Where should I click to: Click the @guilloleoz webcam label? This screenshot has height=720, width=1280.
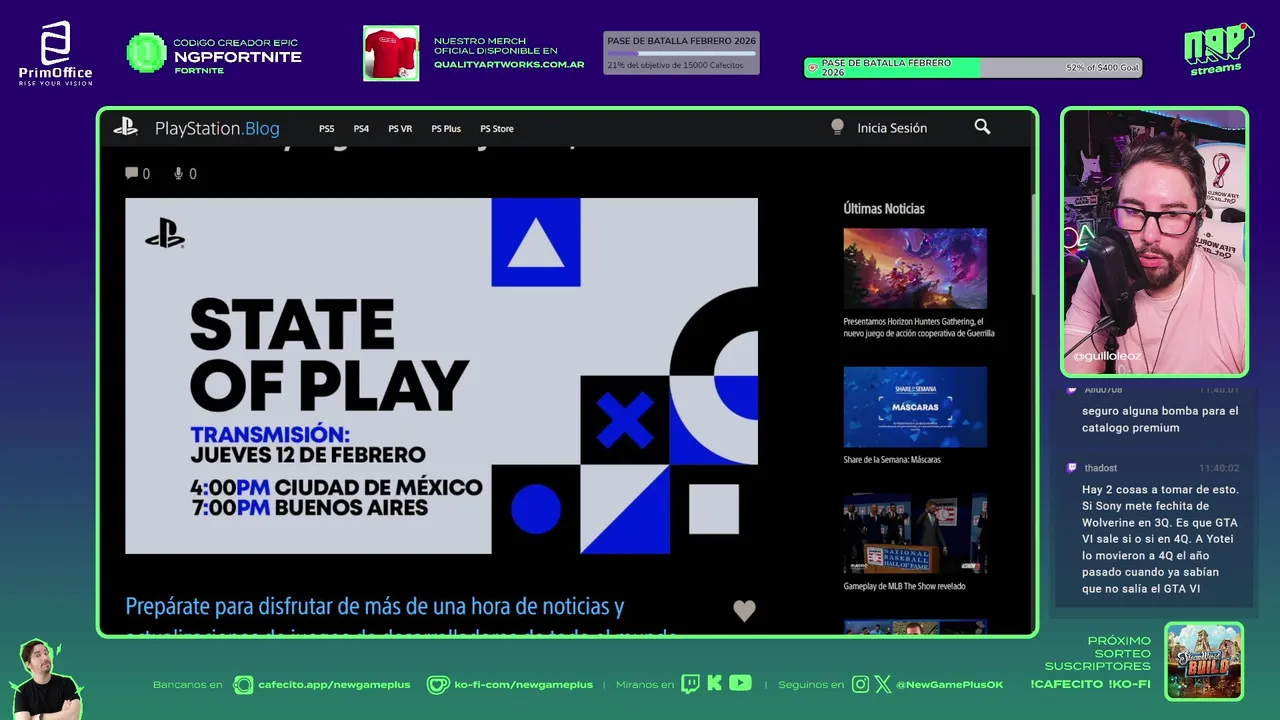click(1105, 356)
